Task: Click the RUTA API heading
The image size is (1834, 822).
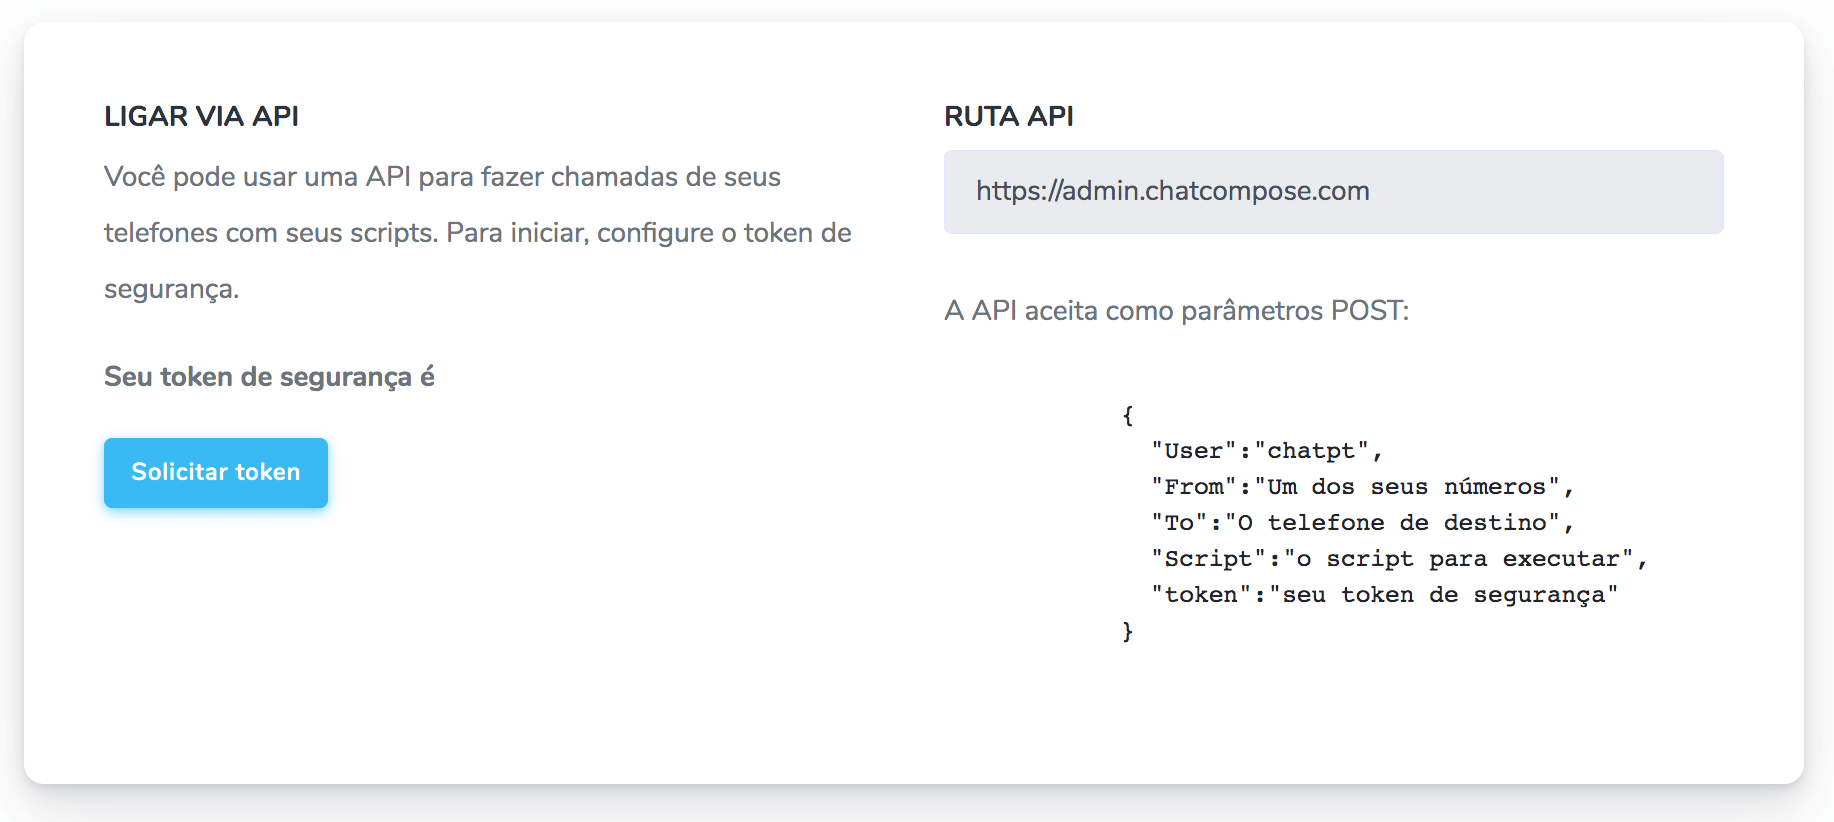Action: point(1008,116)
